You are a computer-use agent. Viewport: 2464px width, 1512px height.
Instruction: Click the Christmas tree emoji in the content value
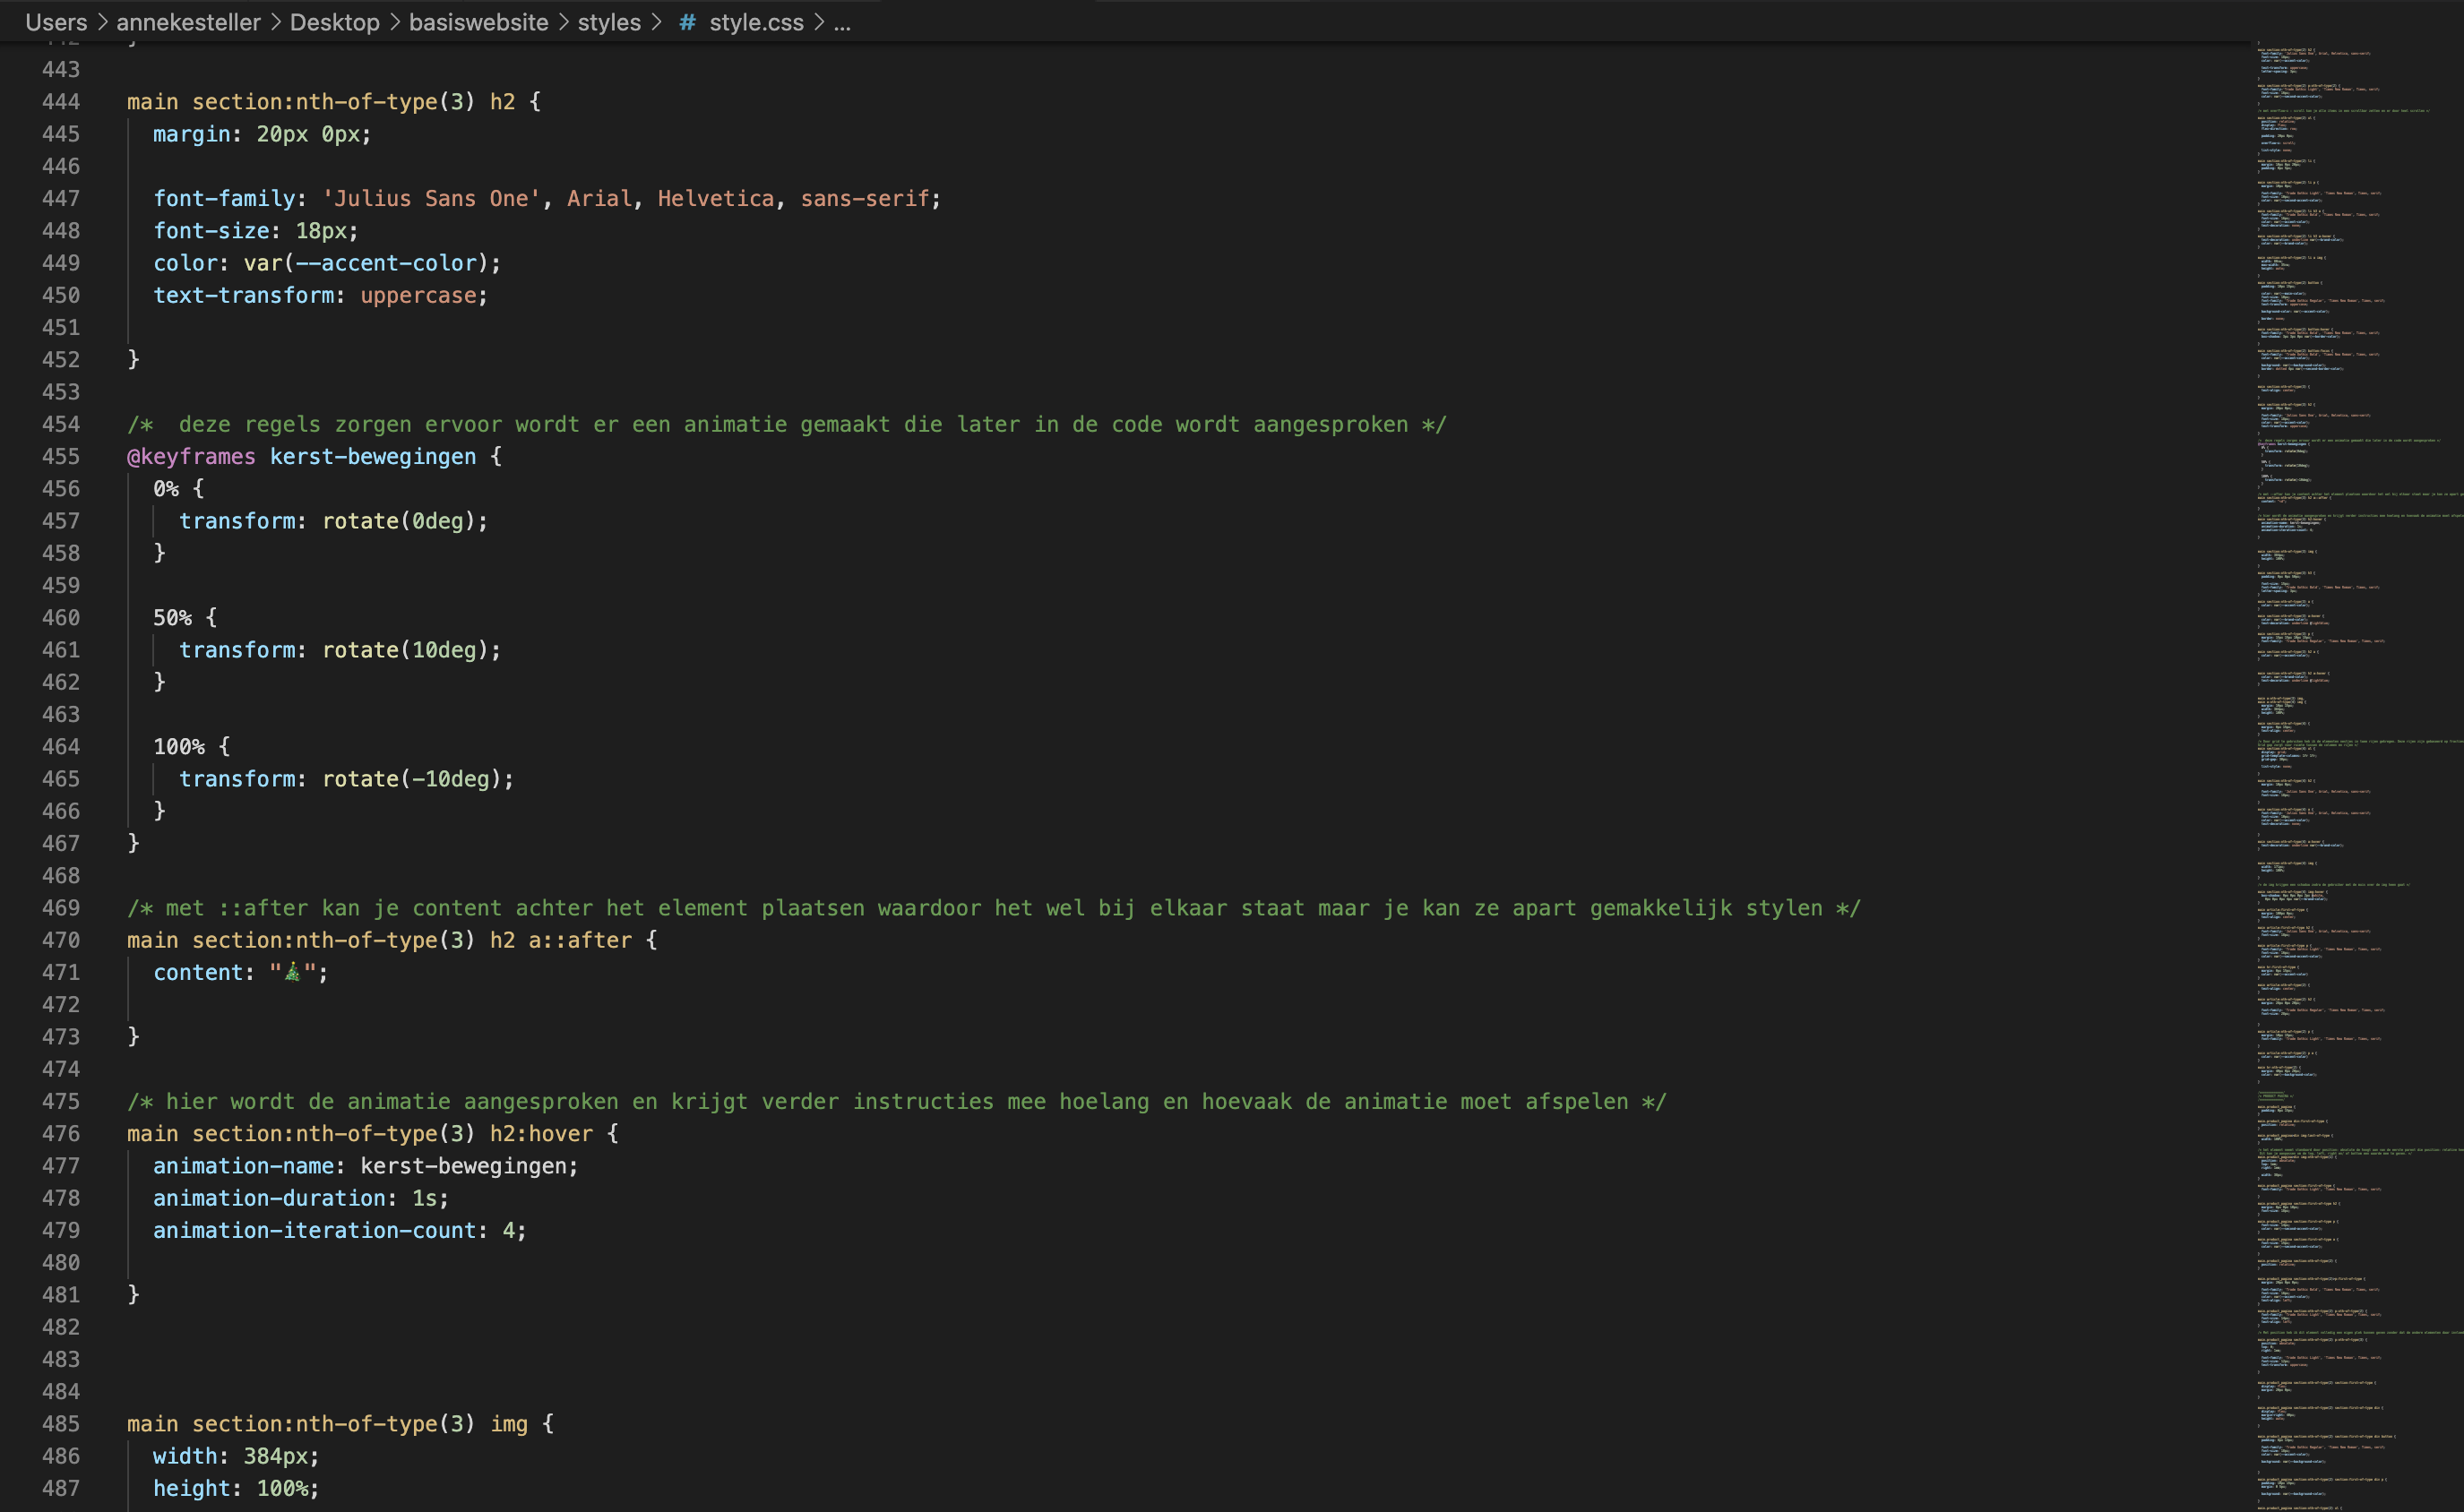292,973
